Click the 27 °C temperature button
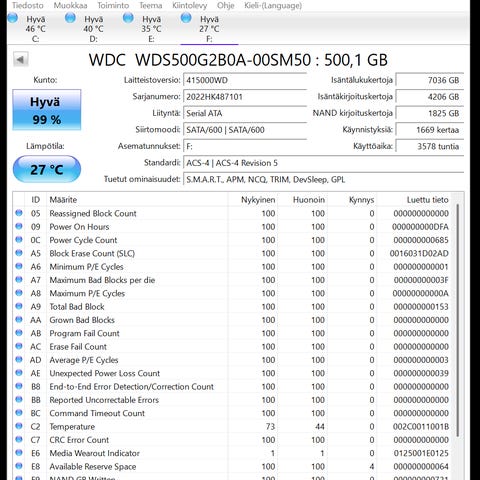Viewport: 480px width, 480px height. click(x=47, y=169)
